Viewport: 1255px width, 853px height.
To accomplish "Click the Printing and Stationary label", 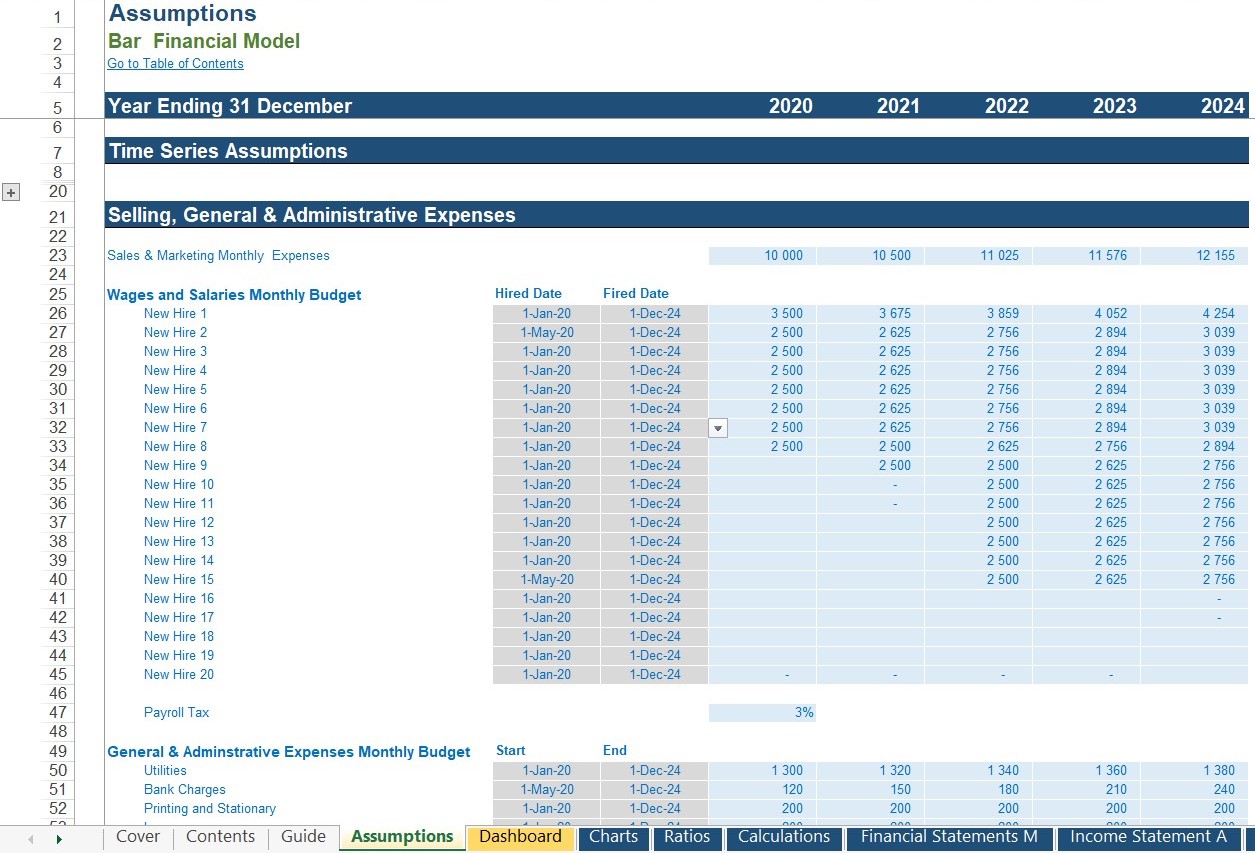I will pos(209,809).
